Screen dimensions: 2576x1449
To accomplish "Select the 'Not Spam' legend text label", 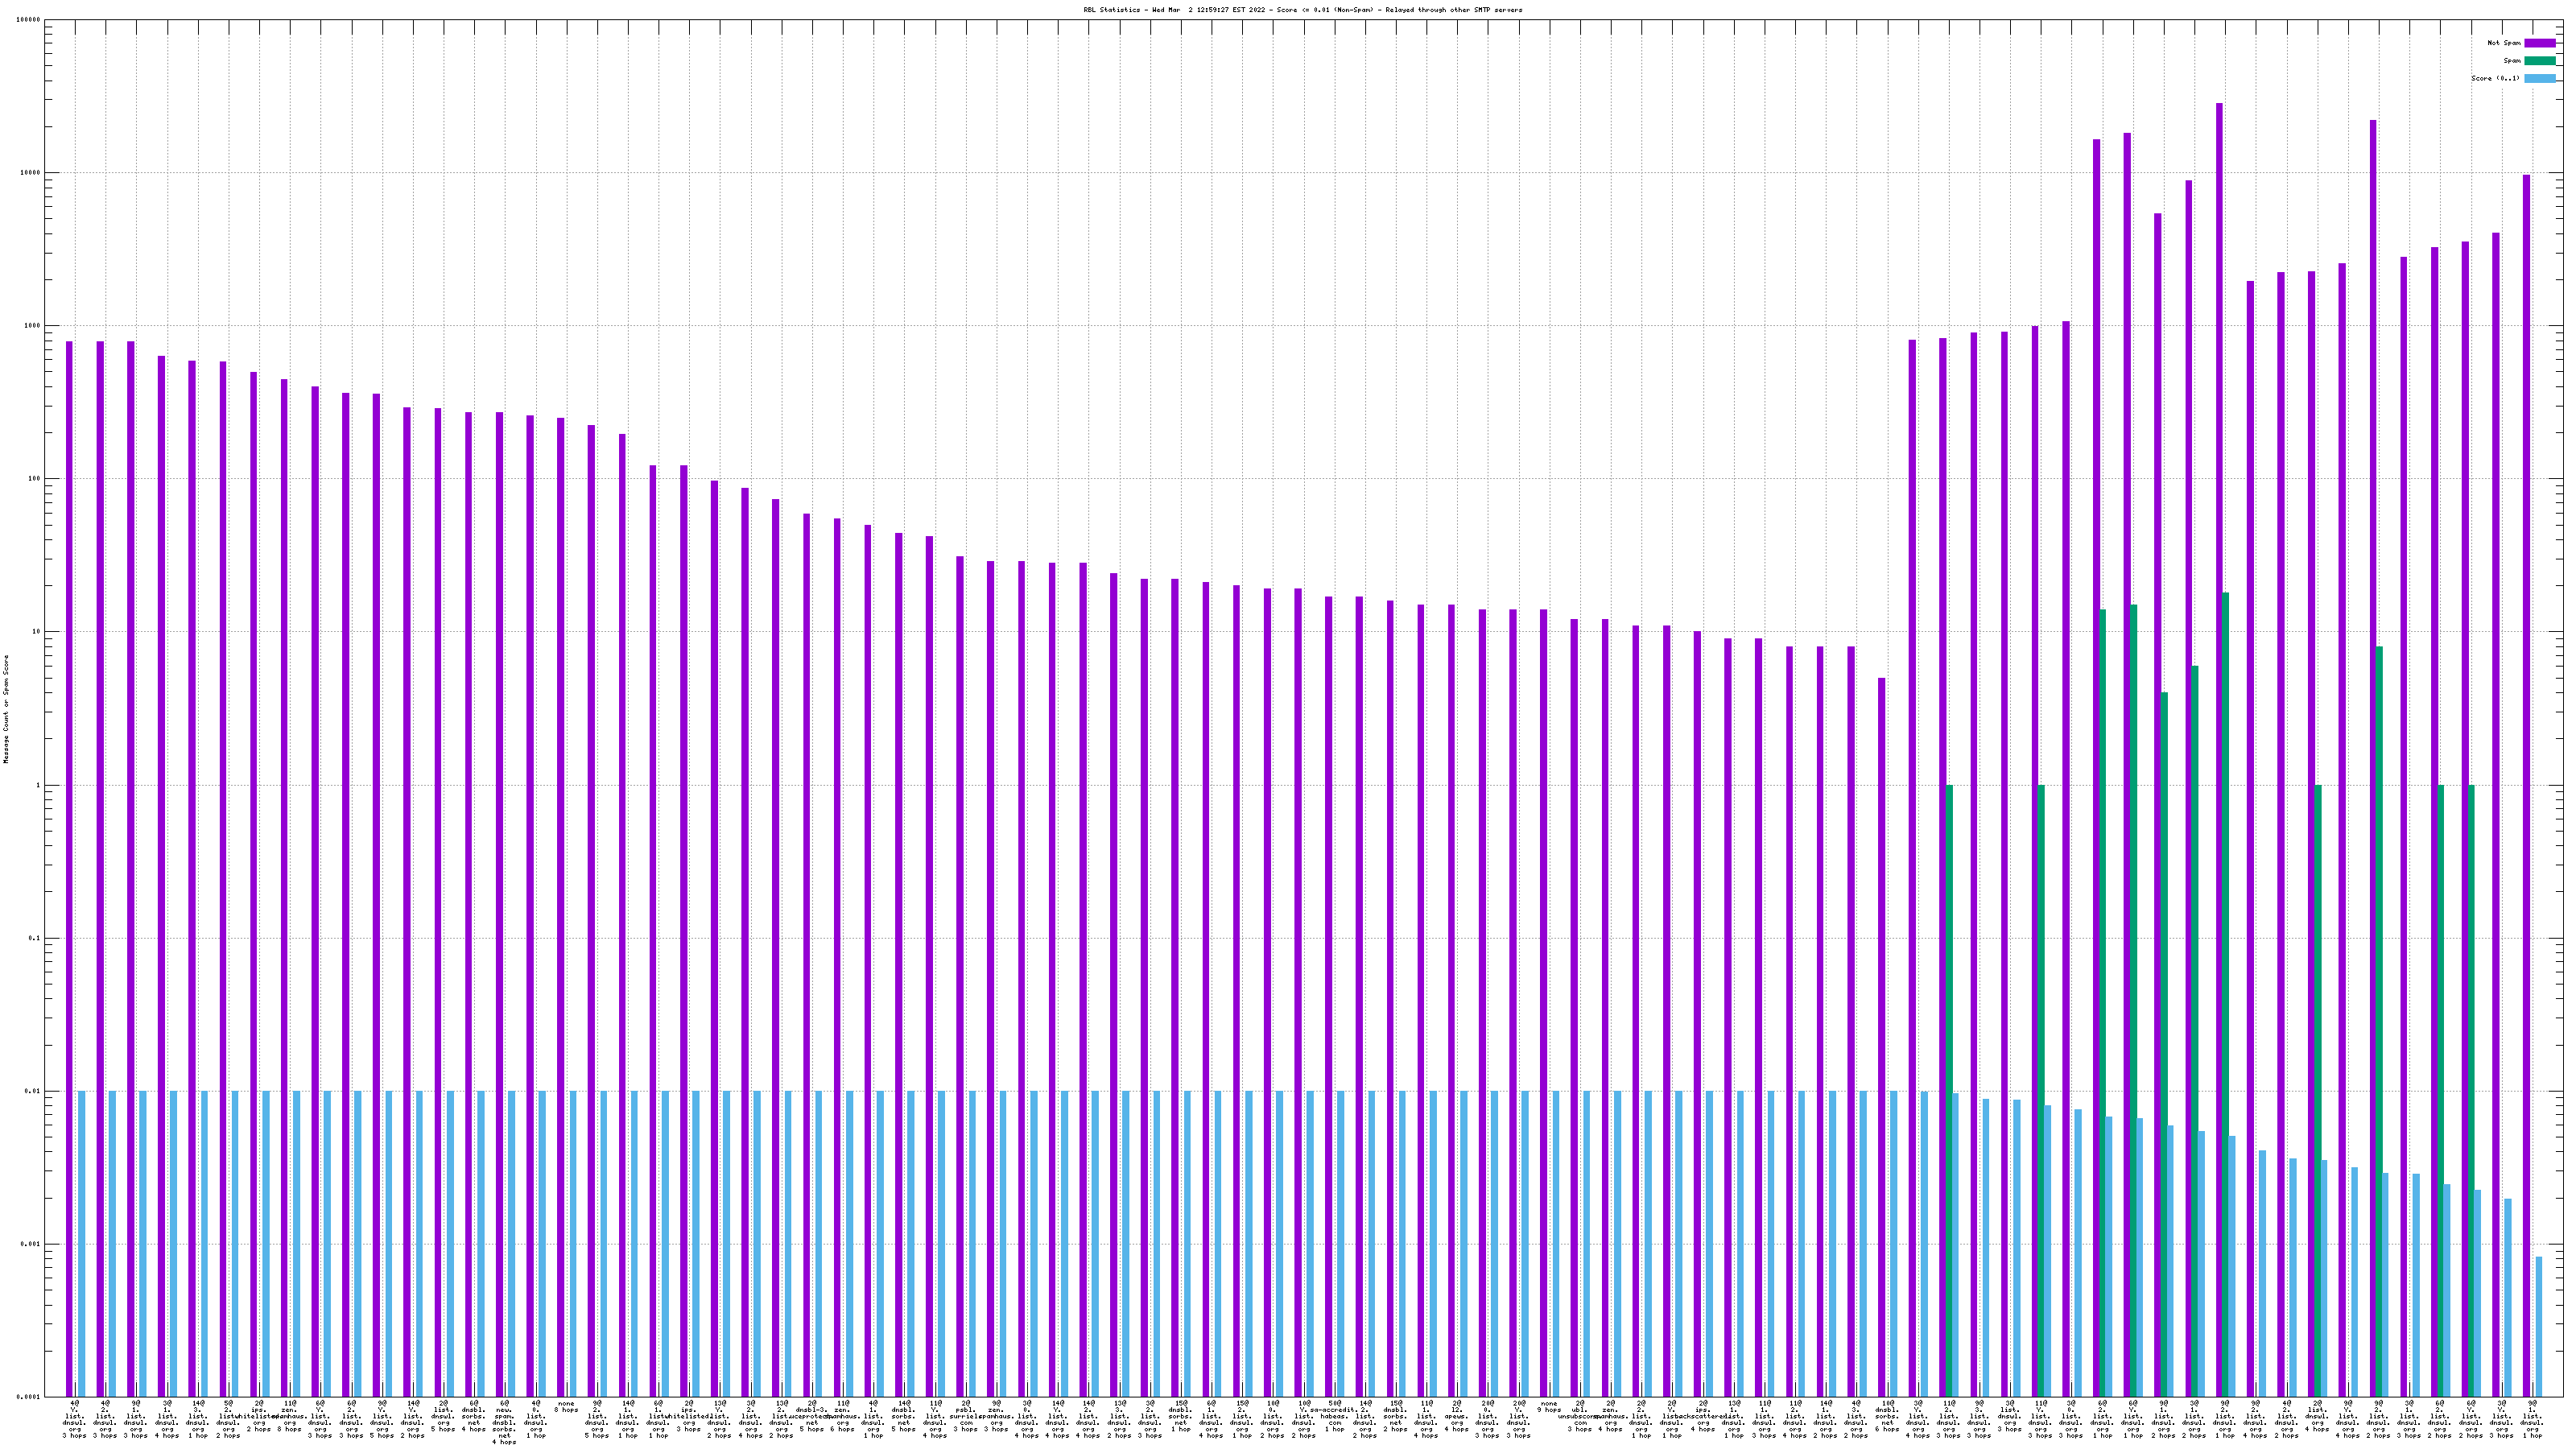I will pyautogui.click(x=2504, y=43).
